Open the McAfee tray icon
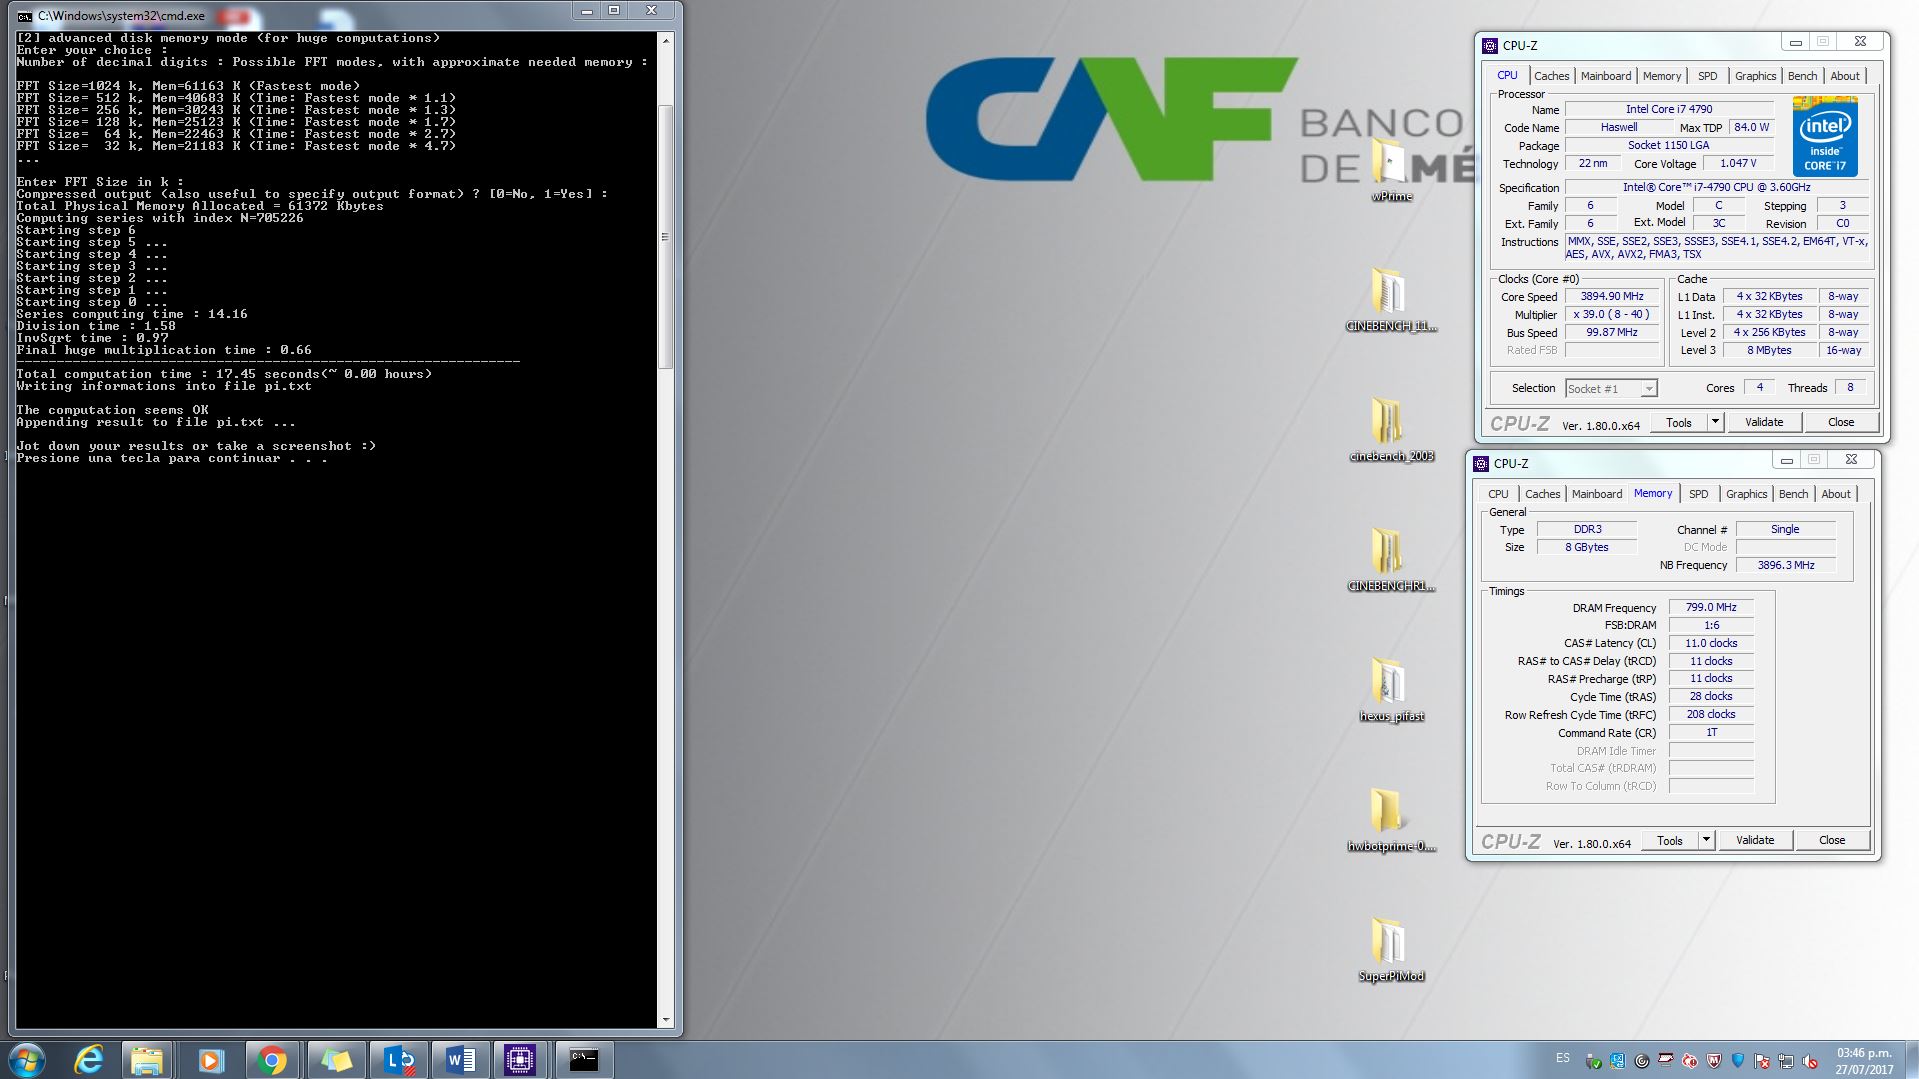Screen dimensions: 1919x1079 tap(1714, 1061)
